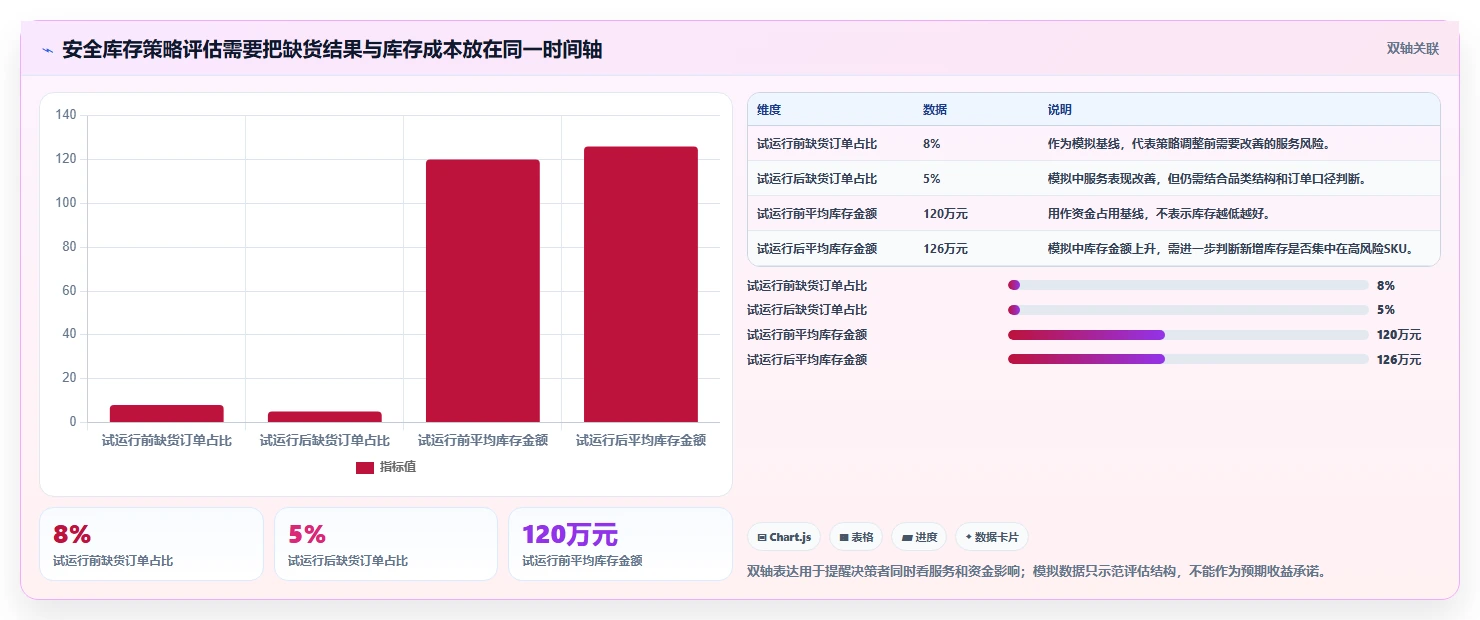Click the 126万元 cell in the table
The height and width of the screenshot is (620, 1480).
point(945,248)
